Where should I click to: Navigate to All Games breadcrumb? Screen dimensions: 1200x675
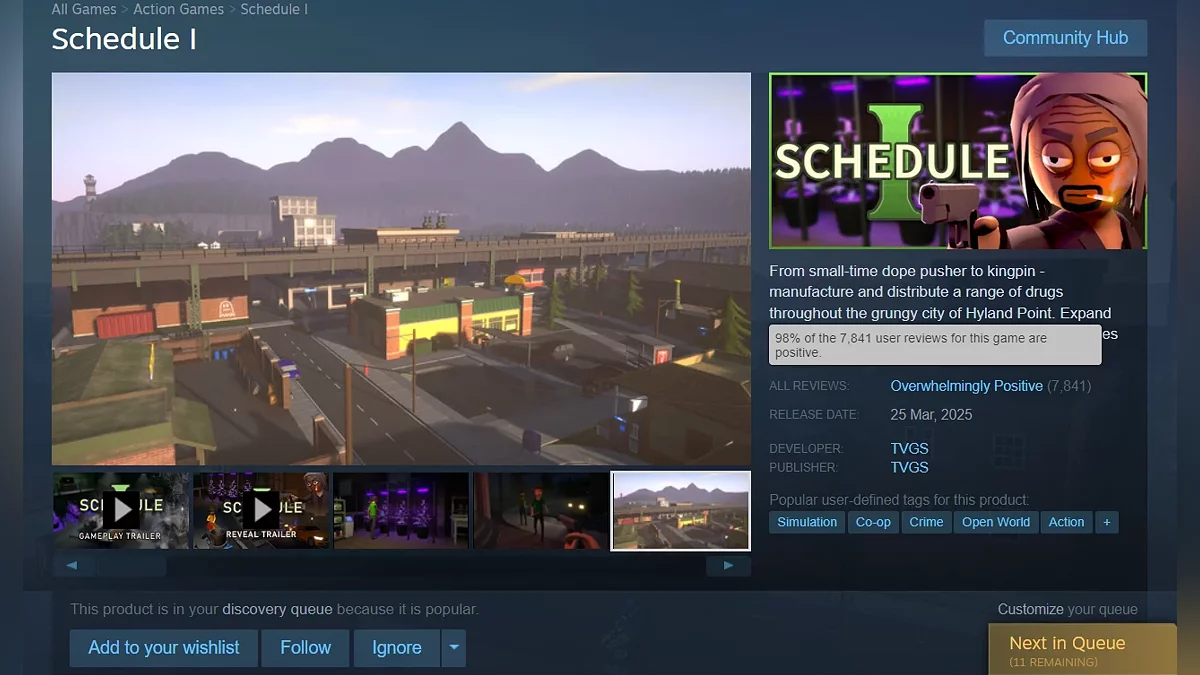[x=82, y=9]
